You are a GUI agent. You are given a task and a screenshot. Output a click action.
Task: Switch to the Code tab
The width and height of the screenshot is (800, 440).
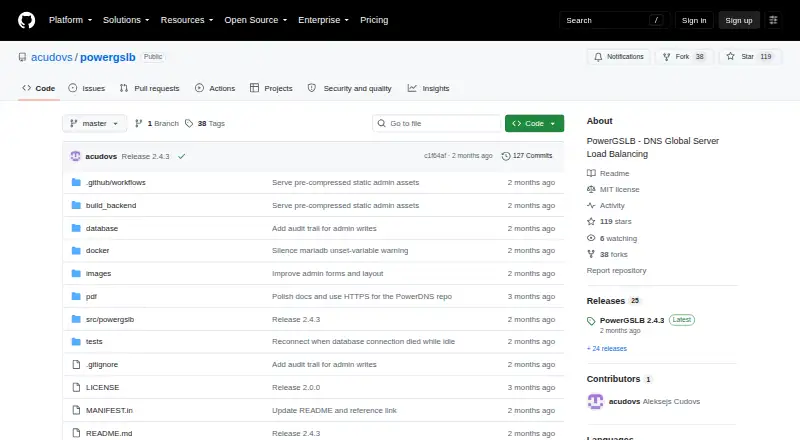pyautogui.click(x=39, y=88)
